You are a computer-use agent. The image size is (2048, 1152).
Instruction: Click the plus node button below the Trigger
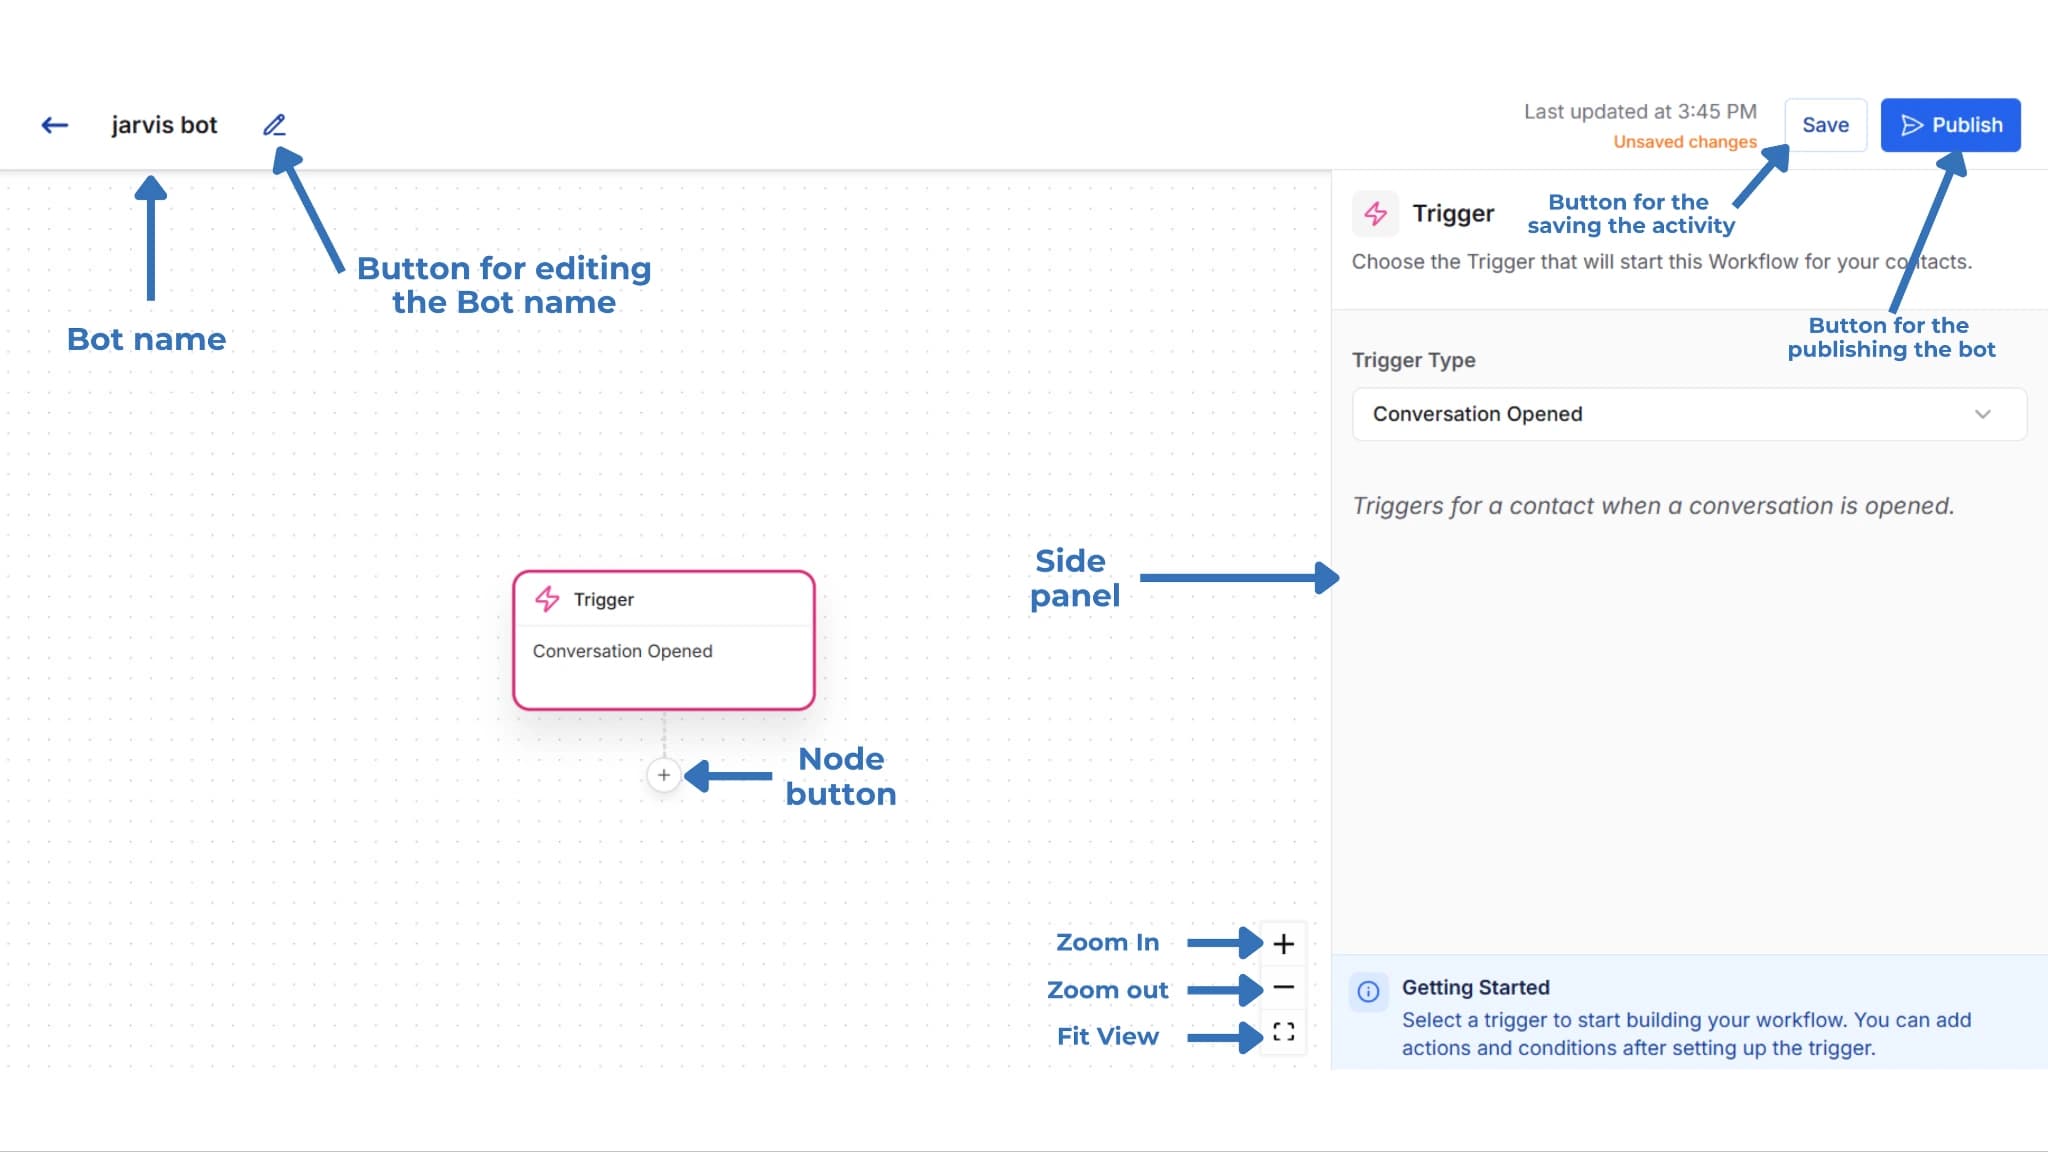point(663,774)
